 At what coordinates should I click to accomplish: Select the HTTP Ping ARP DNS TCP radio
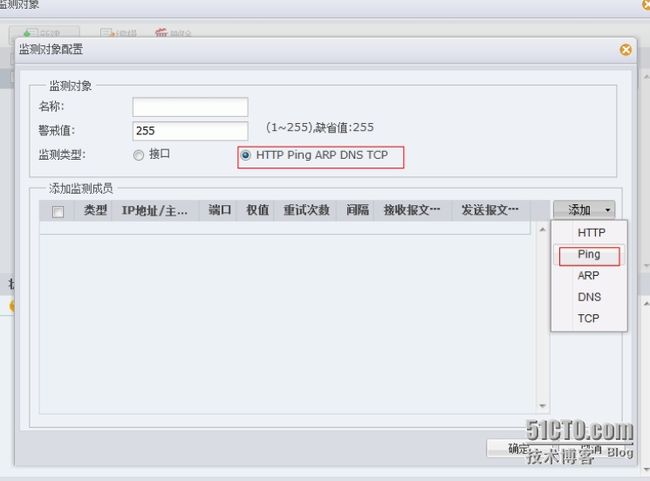click(x=245, y=155)
